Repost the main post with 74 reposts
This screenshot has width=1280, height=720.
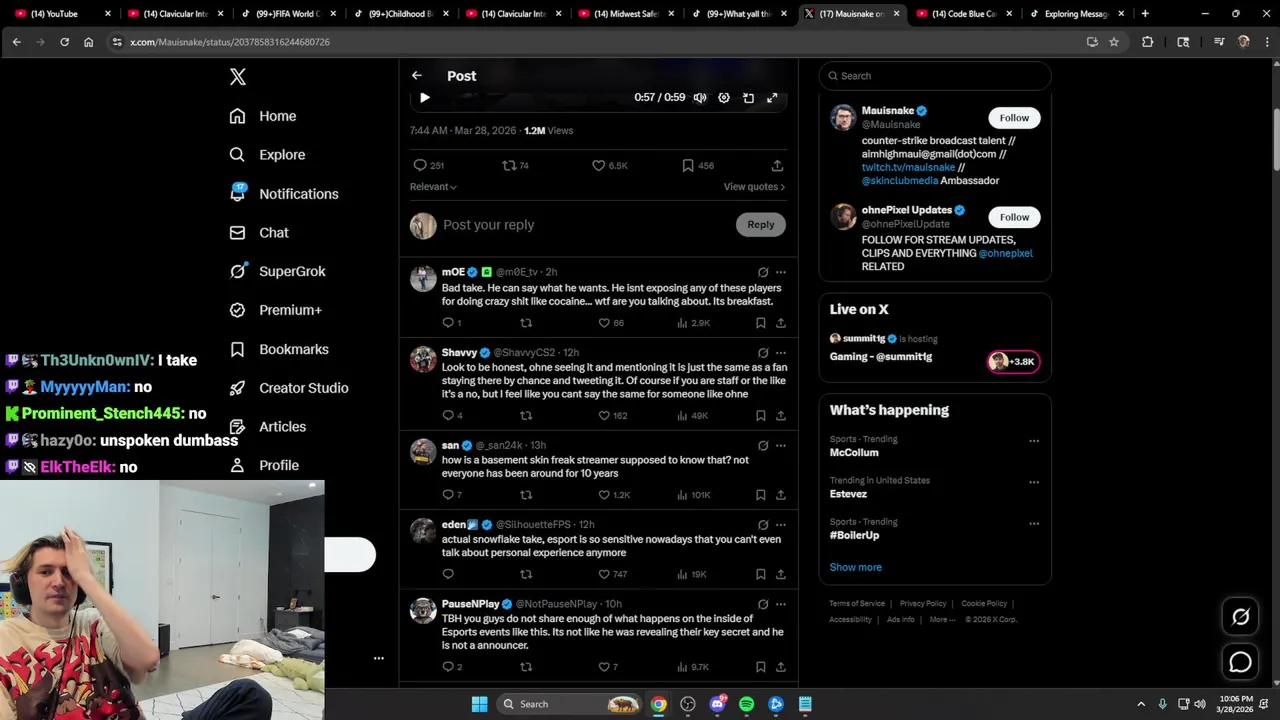point(515,165)
